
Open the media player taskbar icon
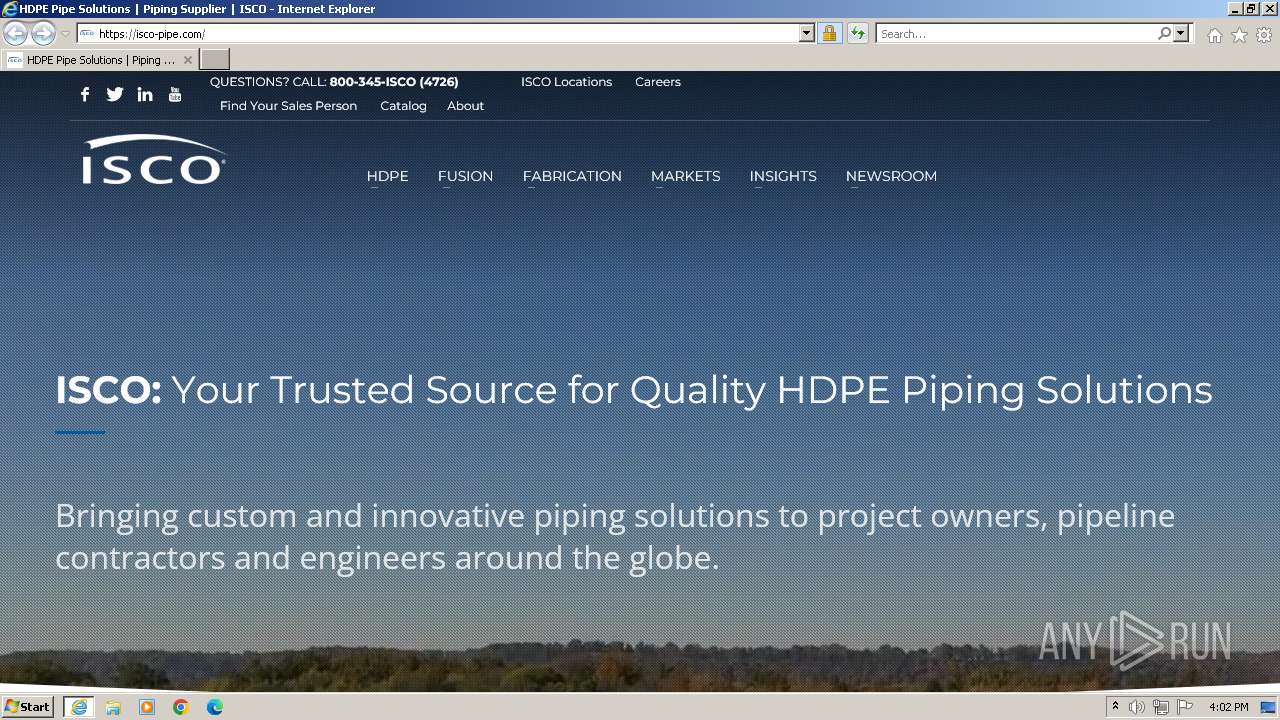[147, 707]
